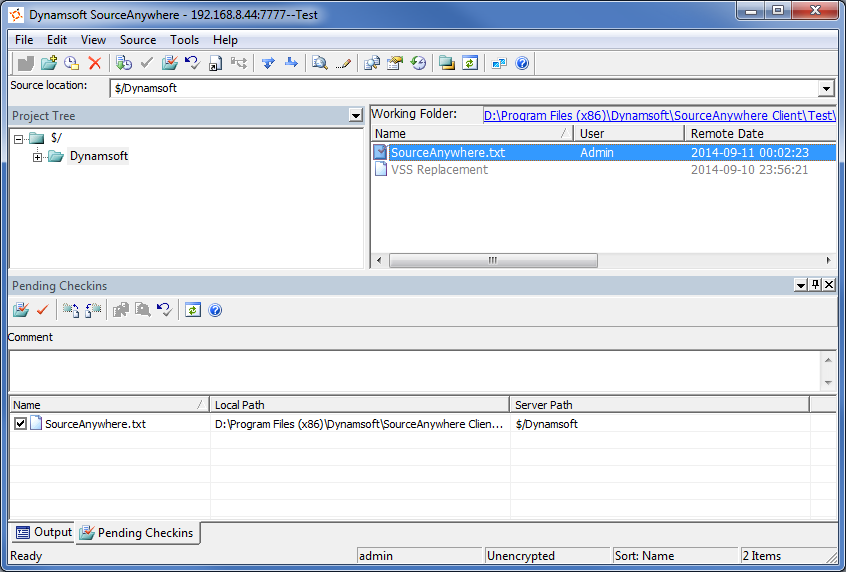
Task: Click the magnifier view file icon
Action: click(x=319, y=63)
